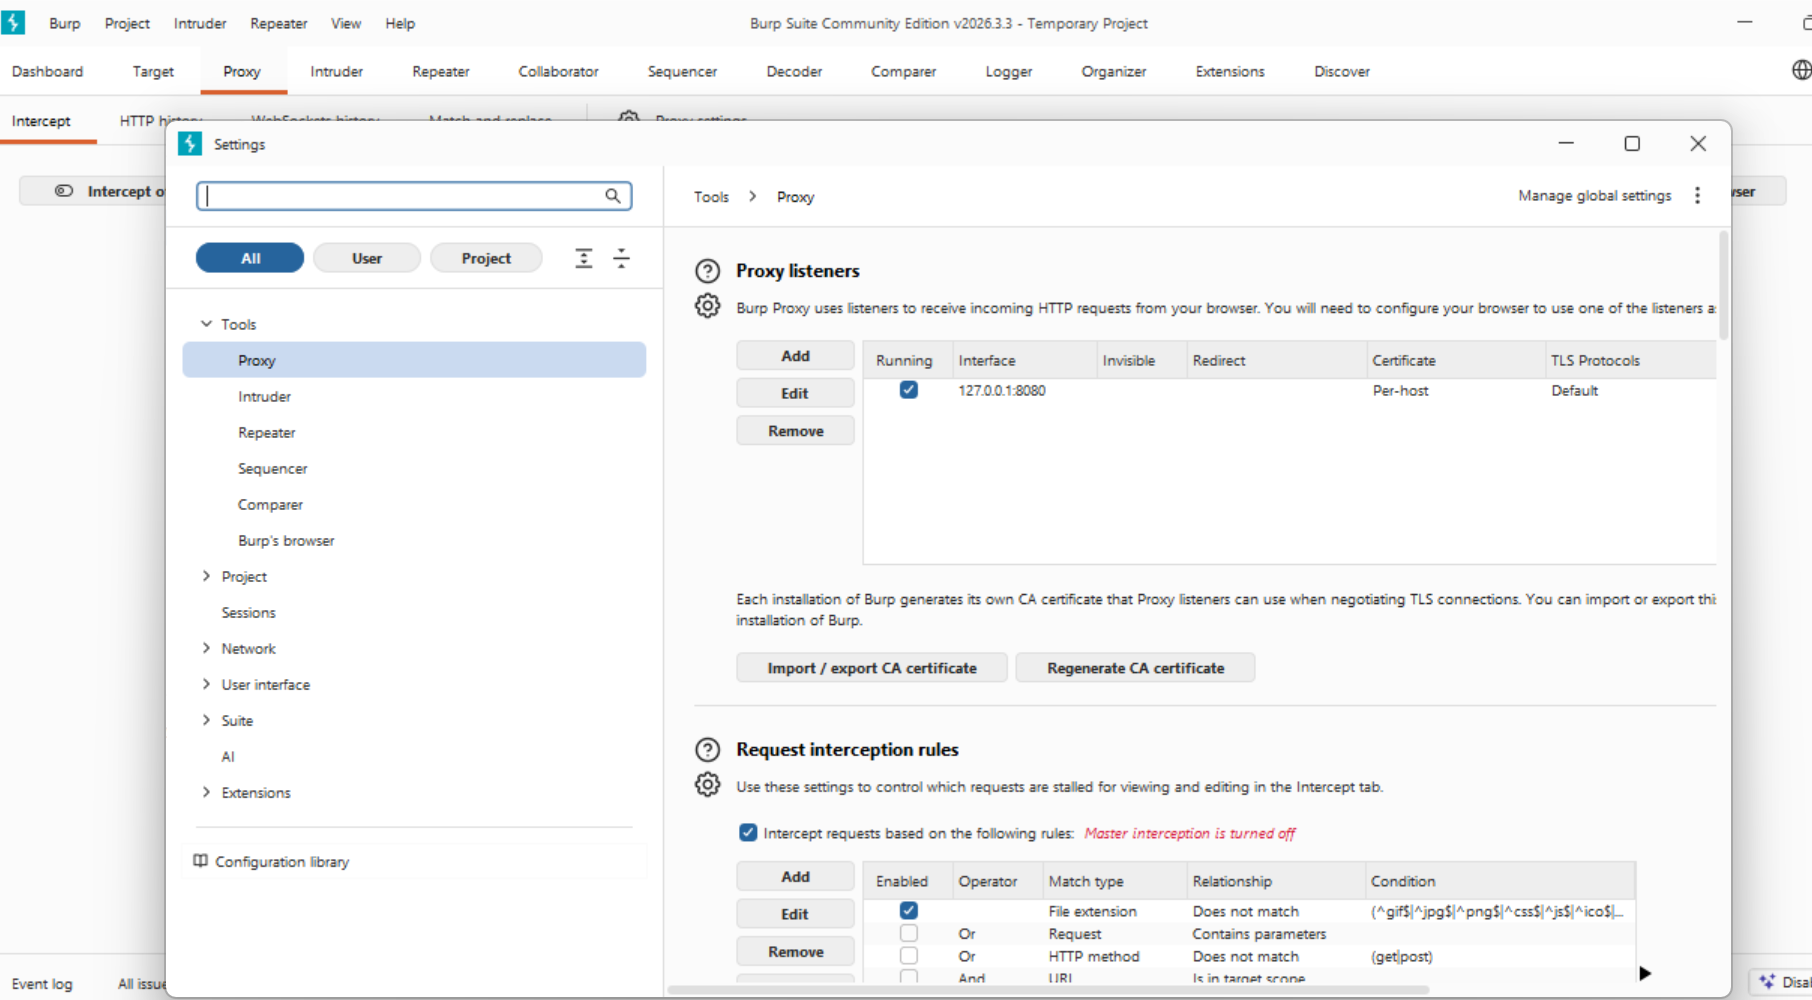
Task: Expand the Suite tree node
Action: 206,720
